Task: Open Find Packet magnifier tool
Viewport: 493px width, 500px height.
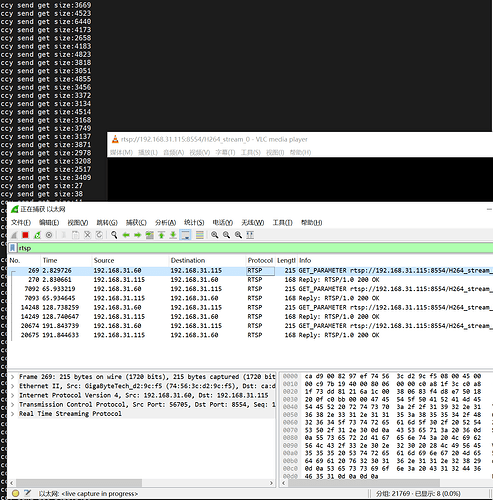Action: 114,235
